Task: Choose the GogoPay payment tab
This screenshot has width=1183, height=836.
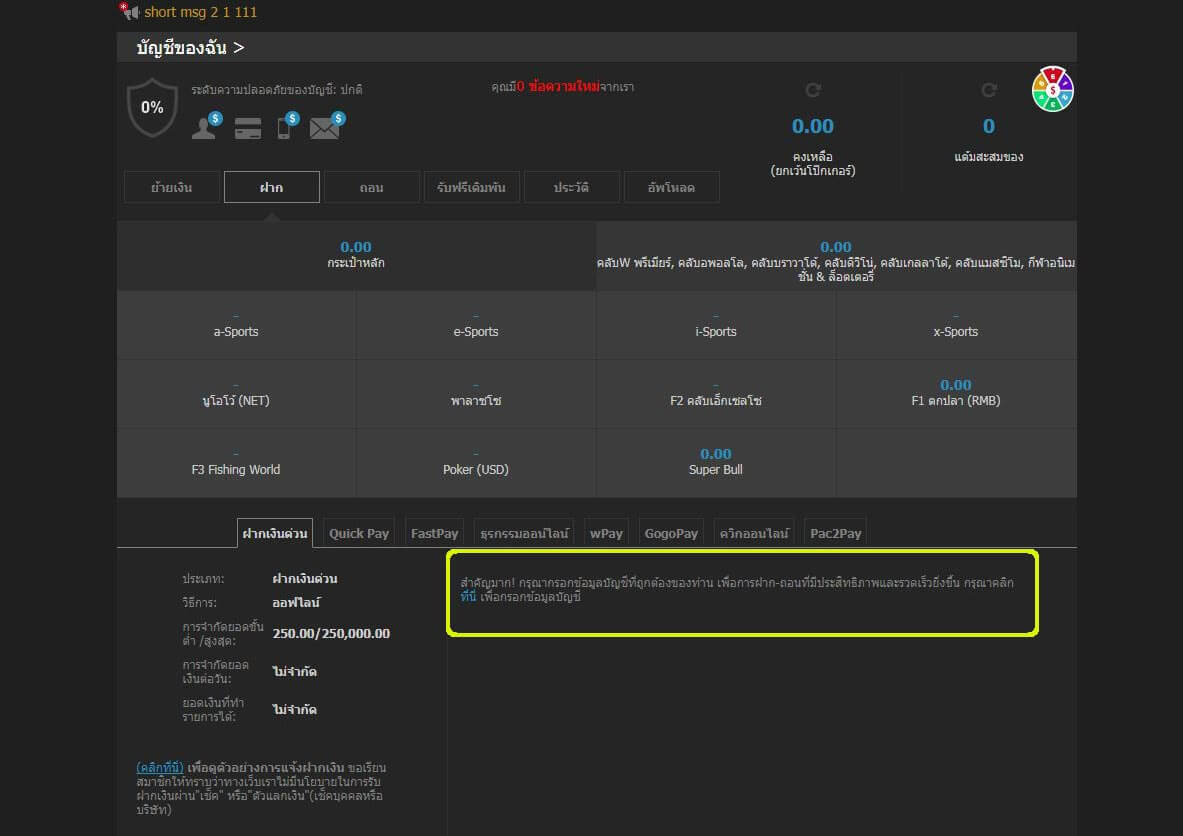Action: click(x=671, y=533)
